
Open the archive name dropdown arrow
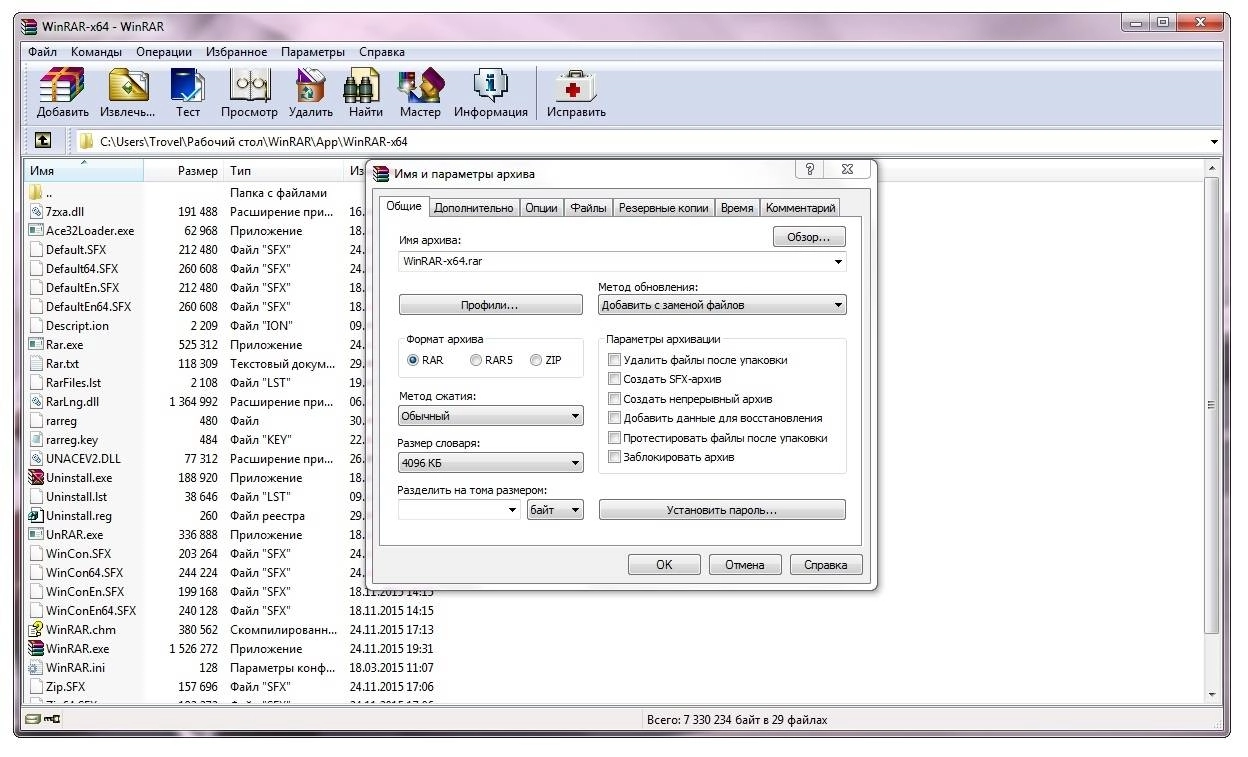[838, 262]
